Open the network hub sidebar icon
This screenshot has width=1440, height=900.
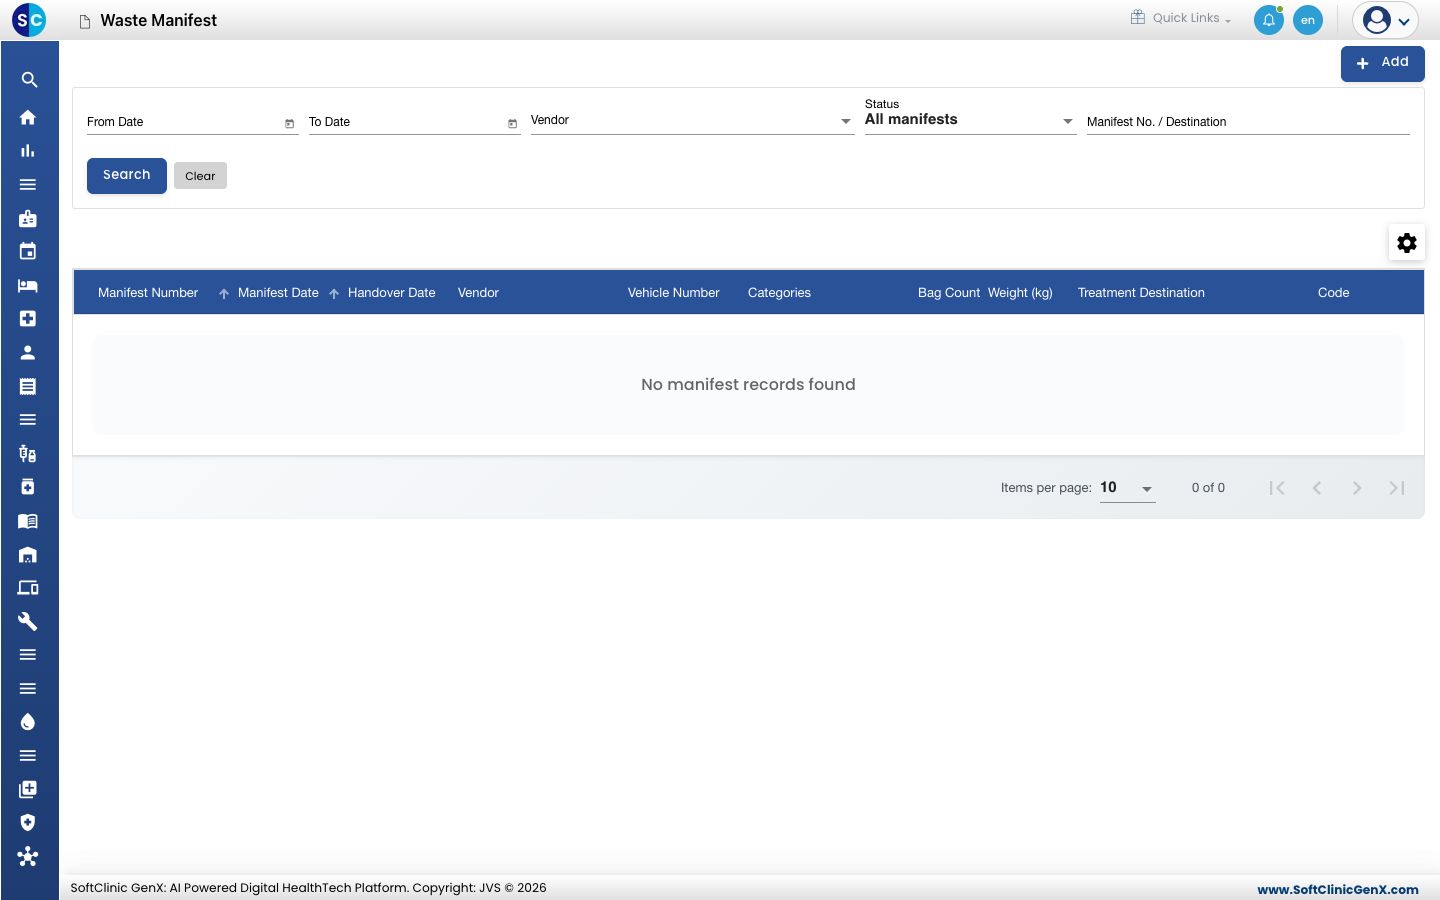[x=28, y=856]
